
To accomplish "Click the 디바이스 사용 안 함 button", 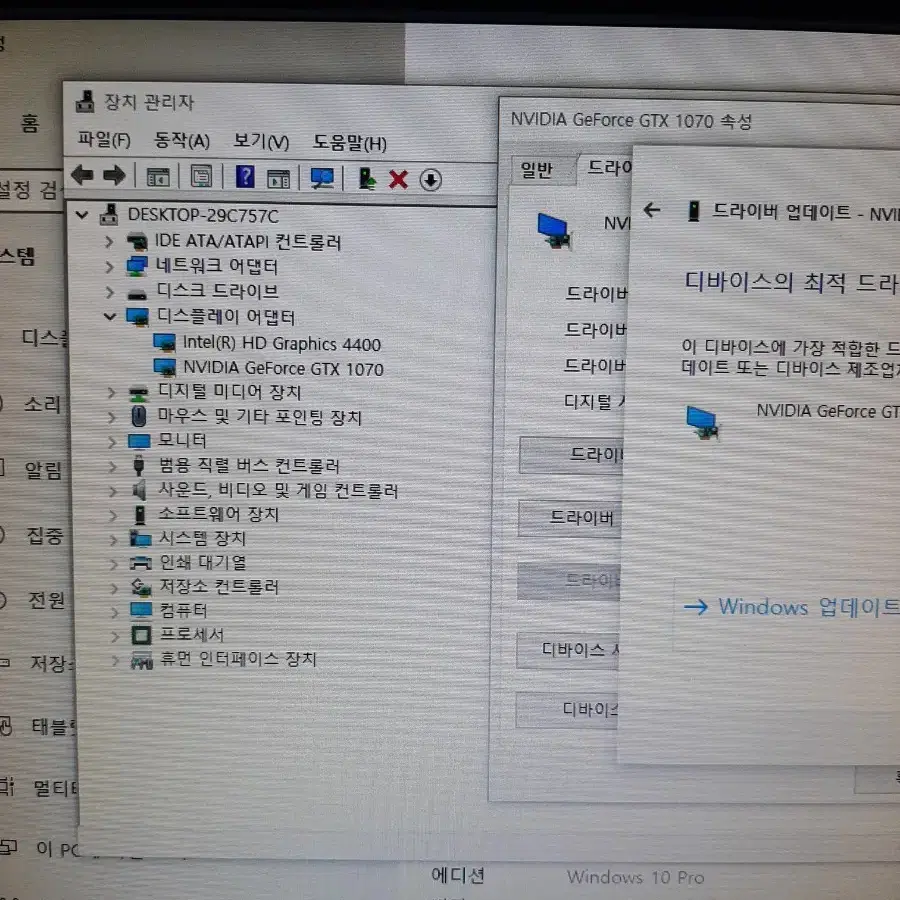I will click(x=568, y=649).
